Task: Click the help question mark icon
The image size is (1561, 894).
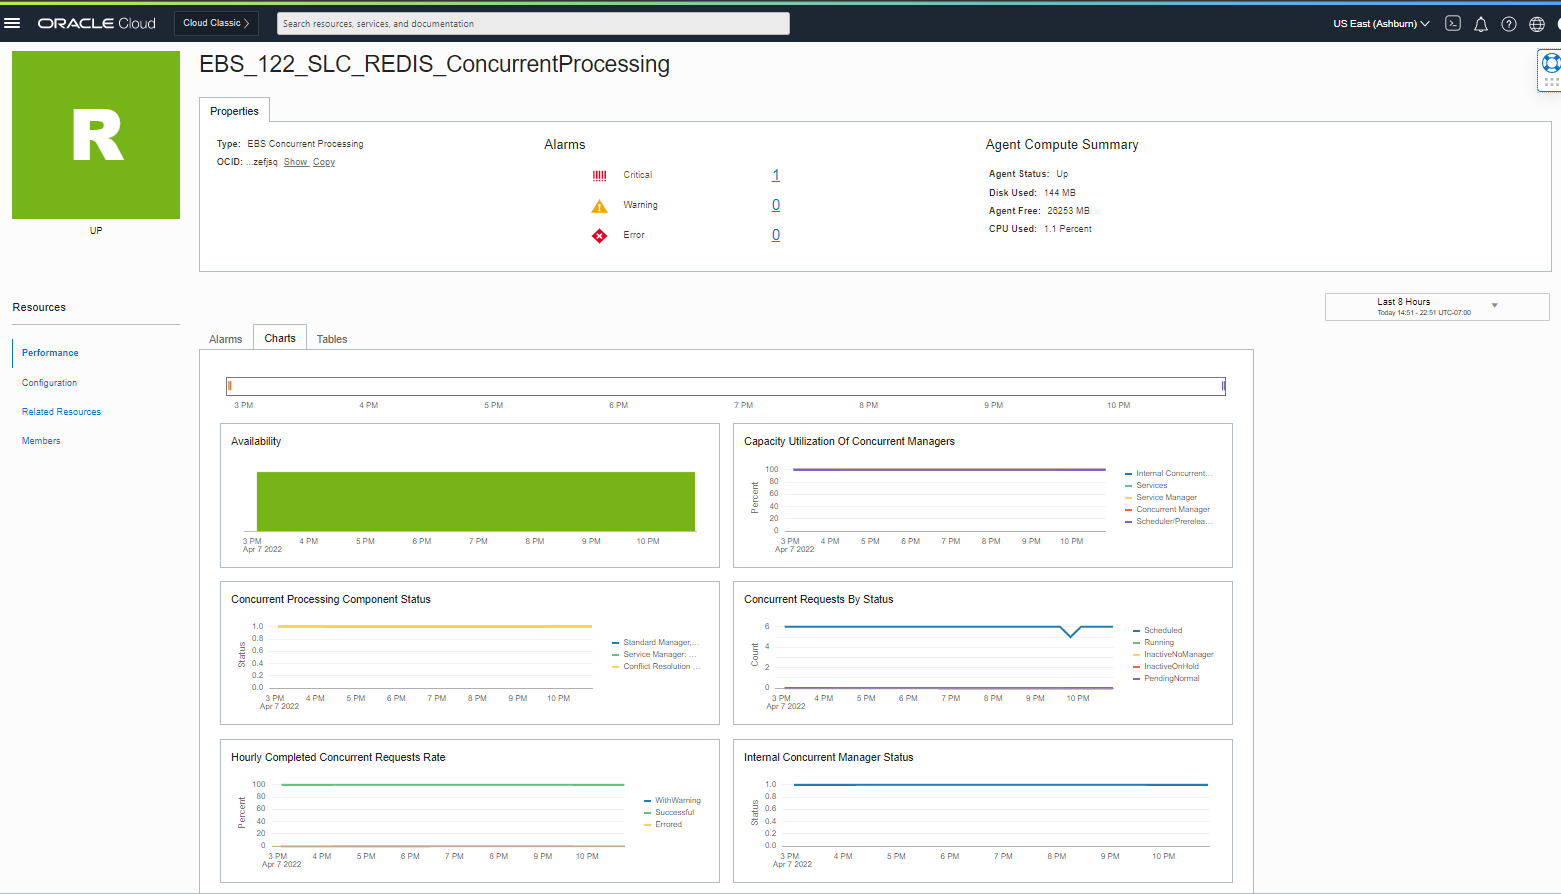Action: [x=1509, y=24]
